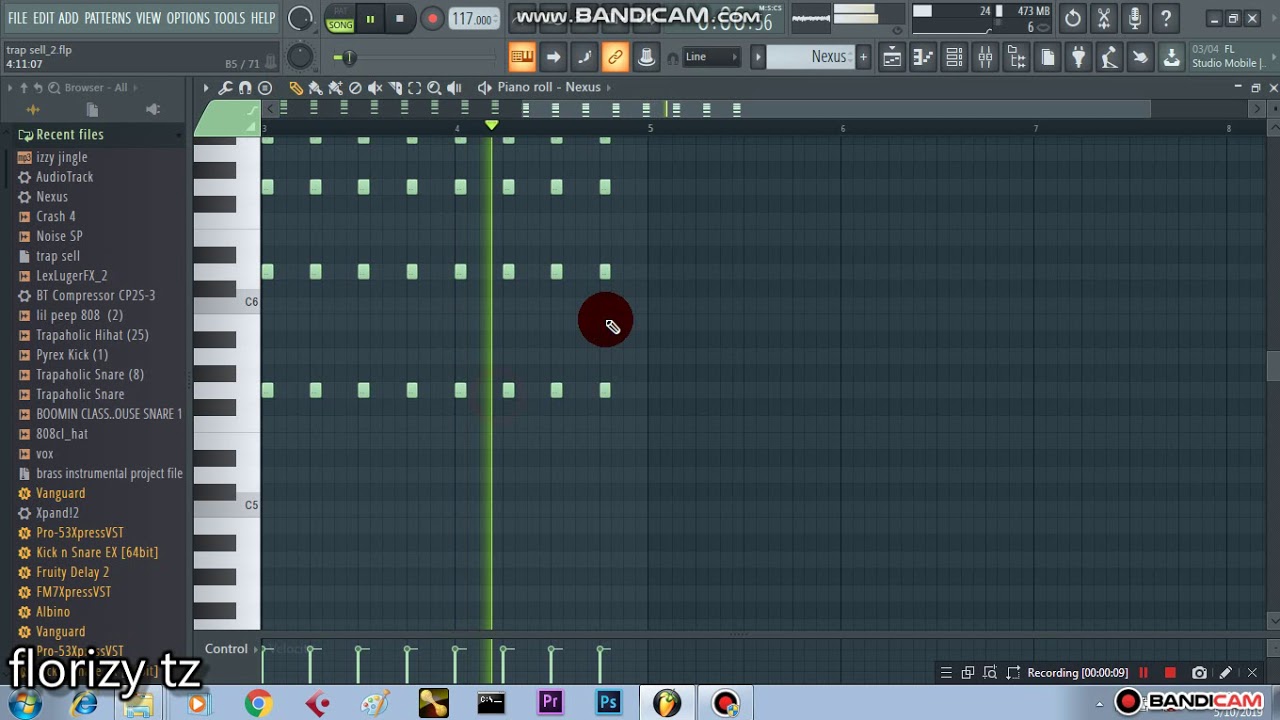Pause the Bandicam recording

(x=1144, y=673)
